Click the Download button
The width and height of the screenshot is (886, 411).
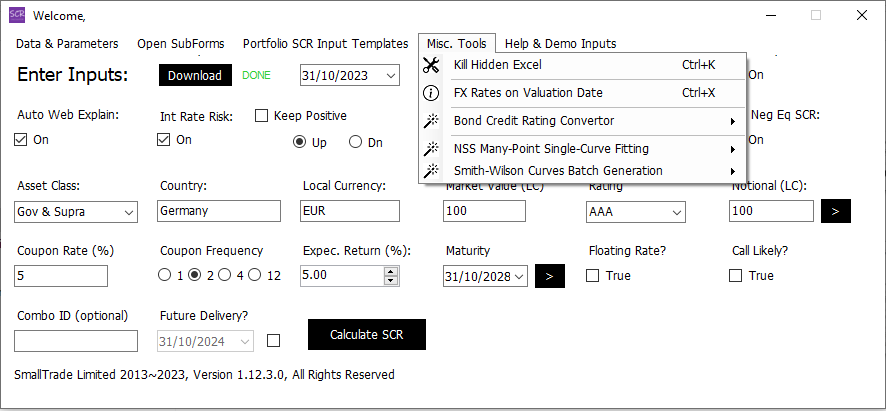[195, 76]
